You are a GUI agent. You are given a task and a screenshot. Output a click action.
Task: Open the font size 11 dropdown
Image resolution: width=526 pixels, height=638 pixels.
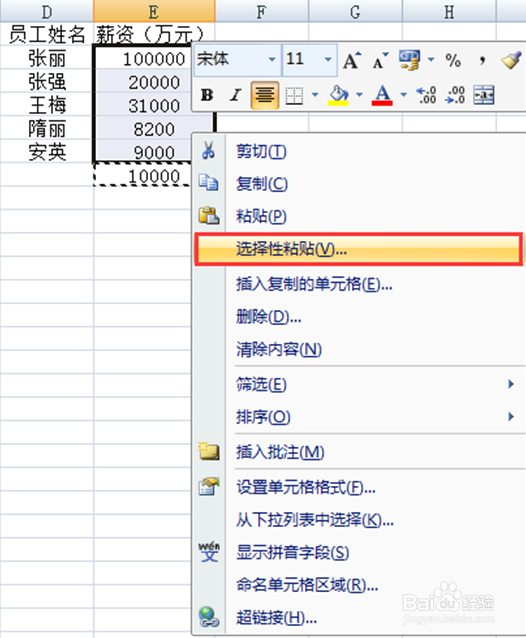(x=328, y=60)
